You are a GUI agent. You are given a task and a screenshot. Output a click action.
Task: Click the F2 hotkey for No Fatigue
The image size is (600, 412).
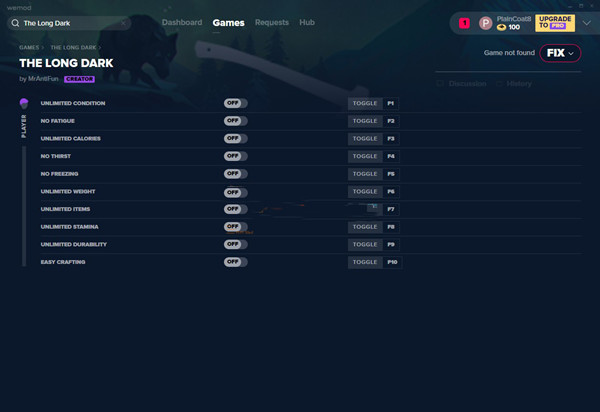click(x=391, y=121)
